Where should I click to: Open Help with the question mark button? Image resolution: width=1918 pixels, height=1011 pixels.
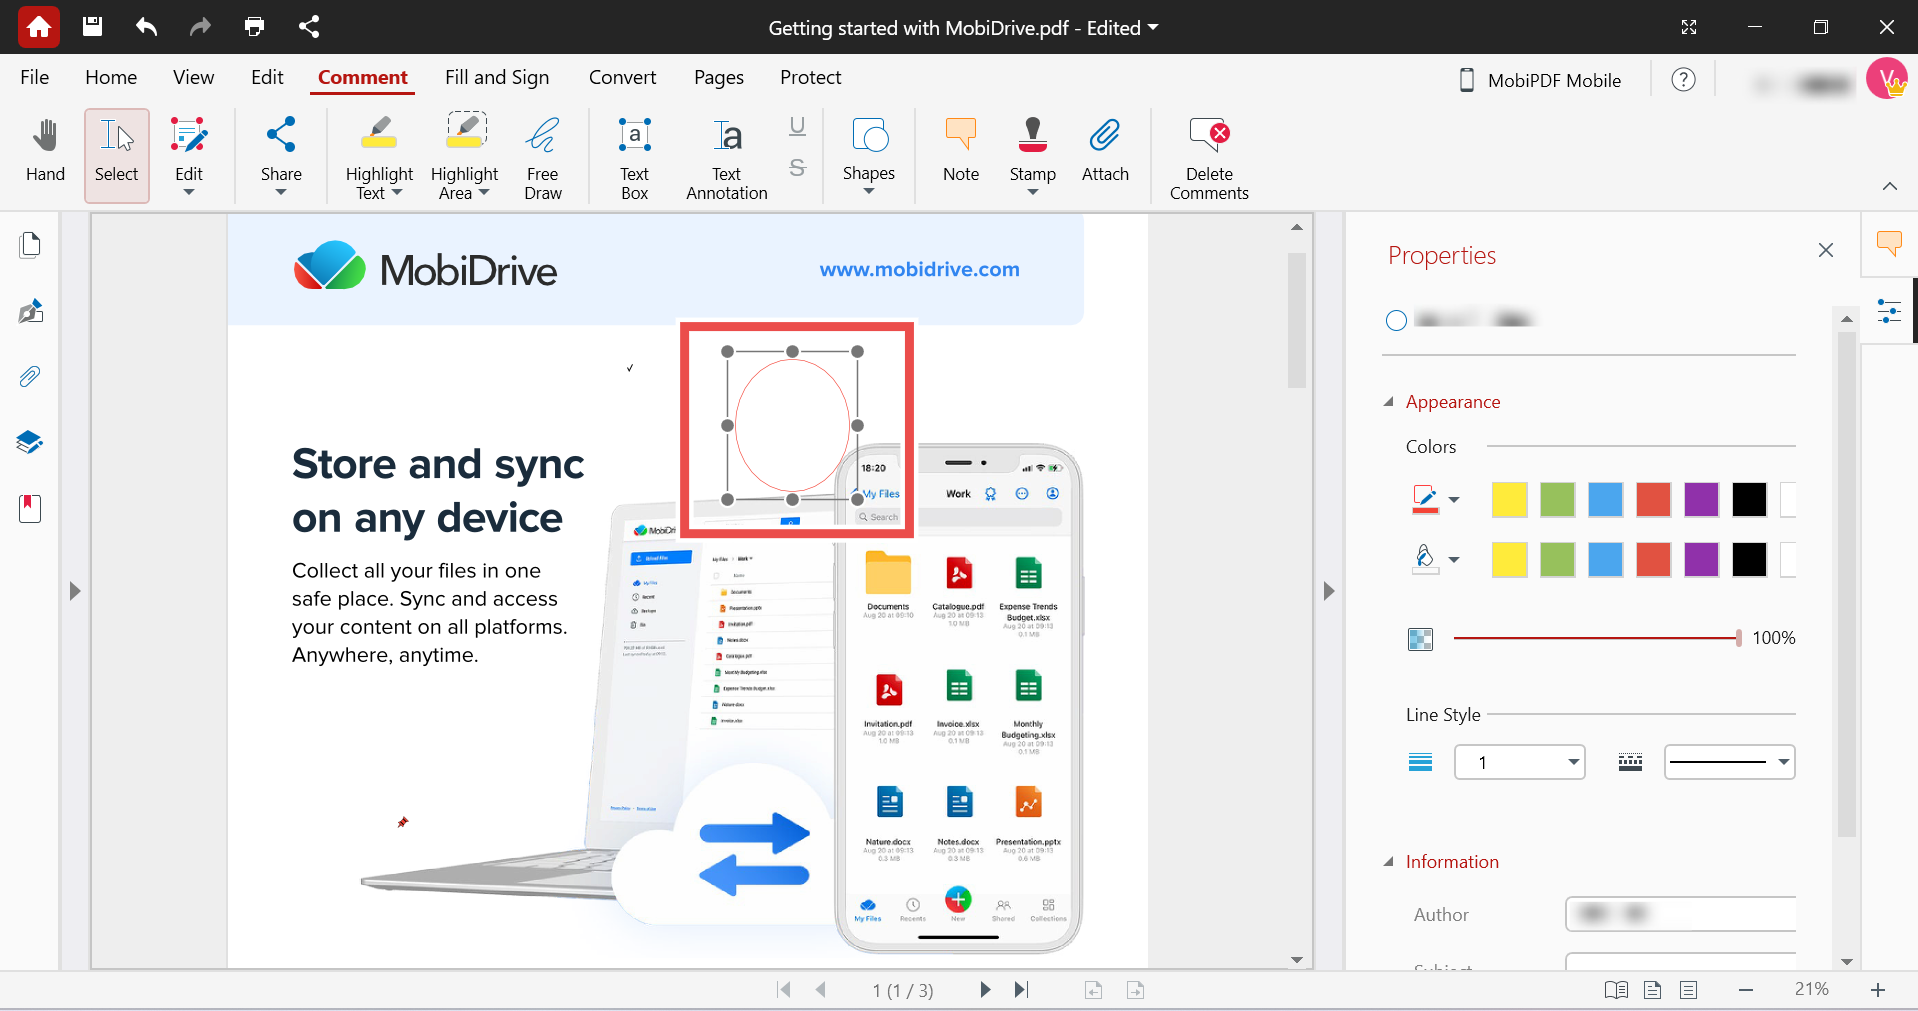pos(1684,80)
